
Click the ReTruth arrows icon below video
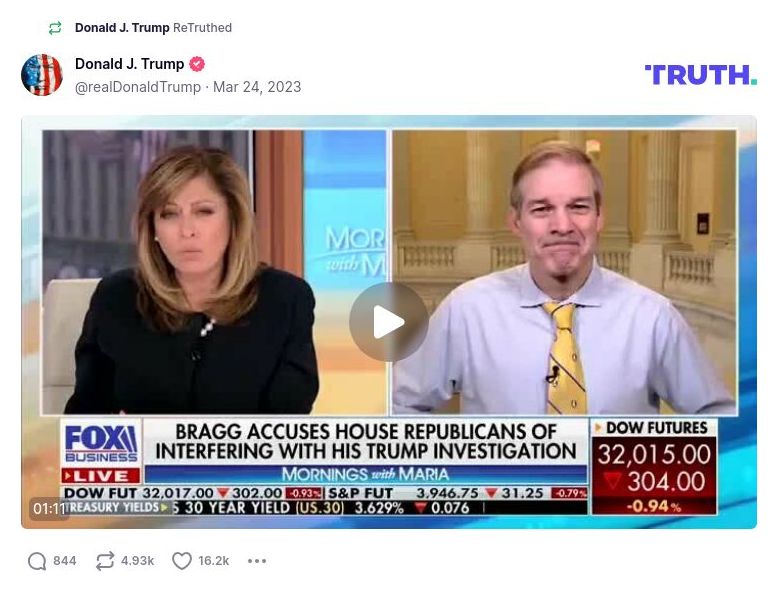tap(105, 561)
